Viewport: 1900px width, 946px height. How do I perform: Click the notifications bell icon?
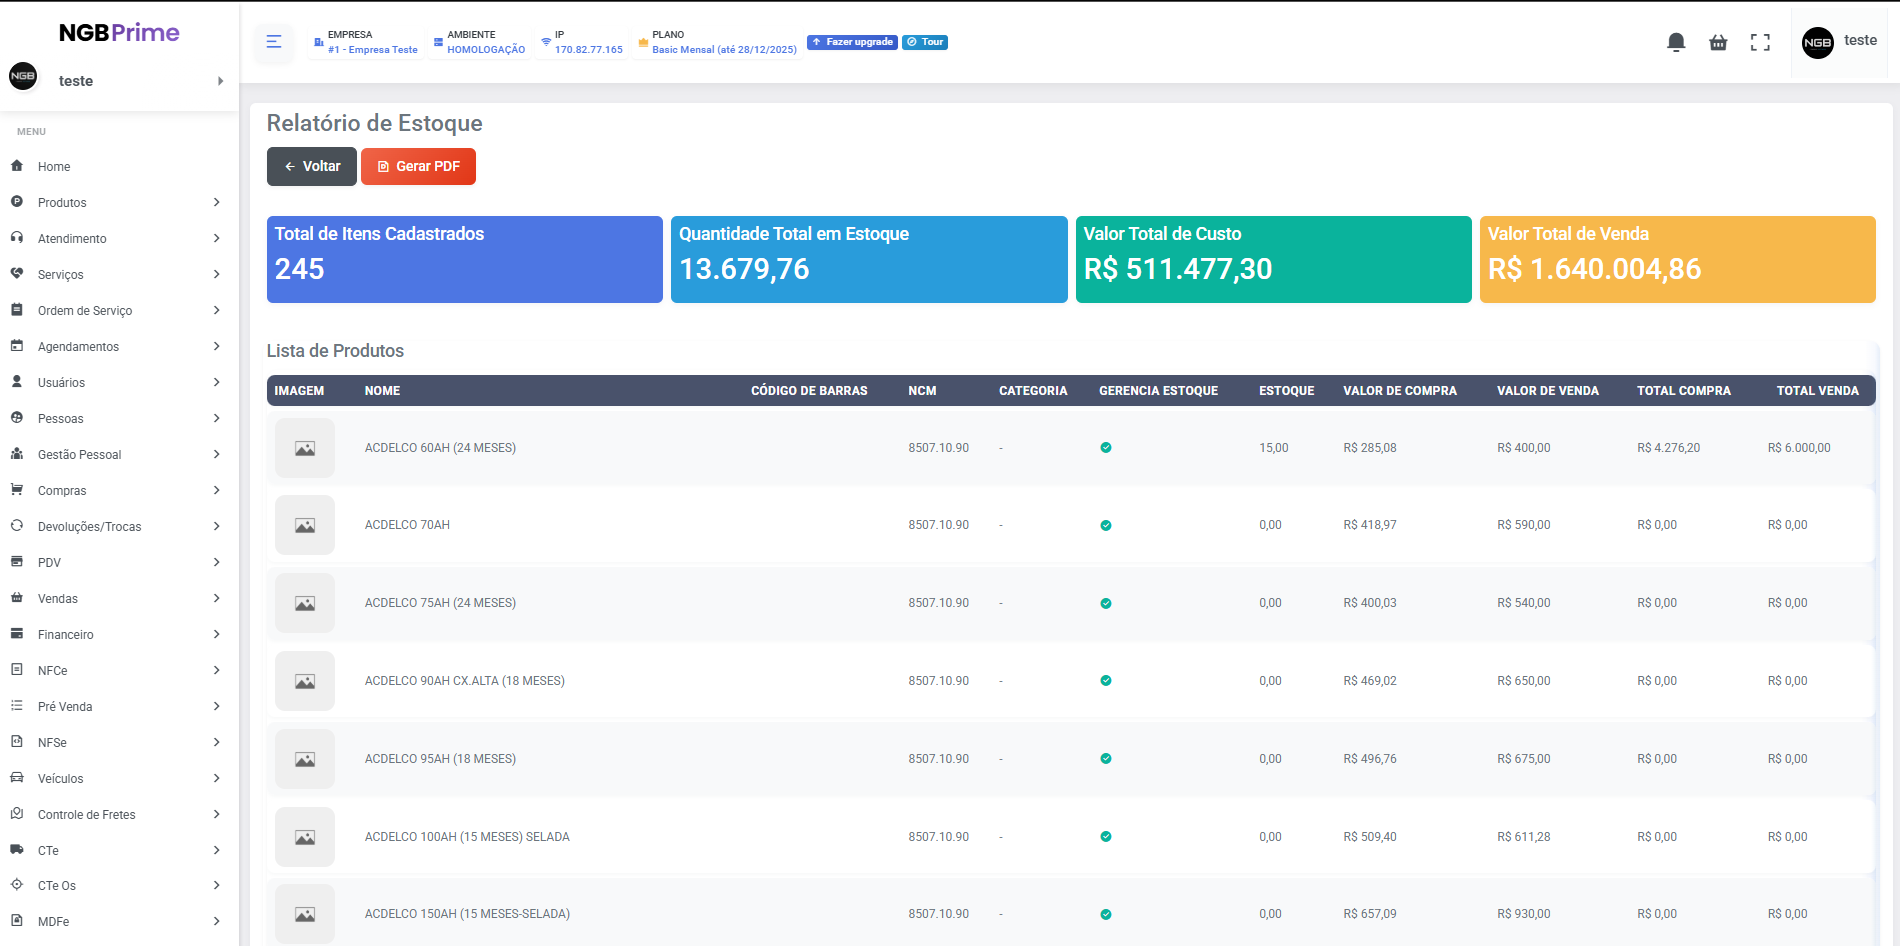1676,42
